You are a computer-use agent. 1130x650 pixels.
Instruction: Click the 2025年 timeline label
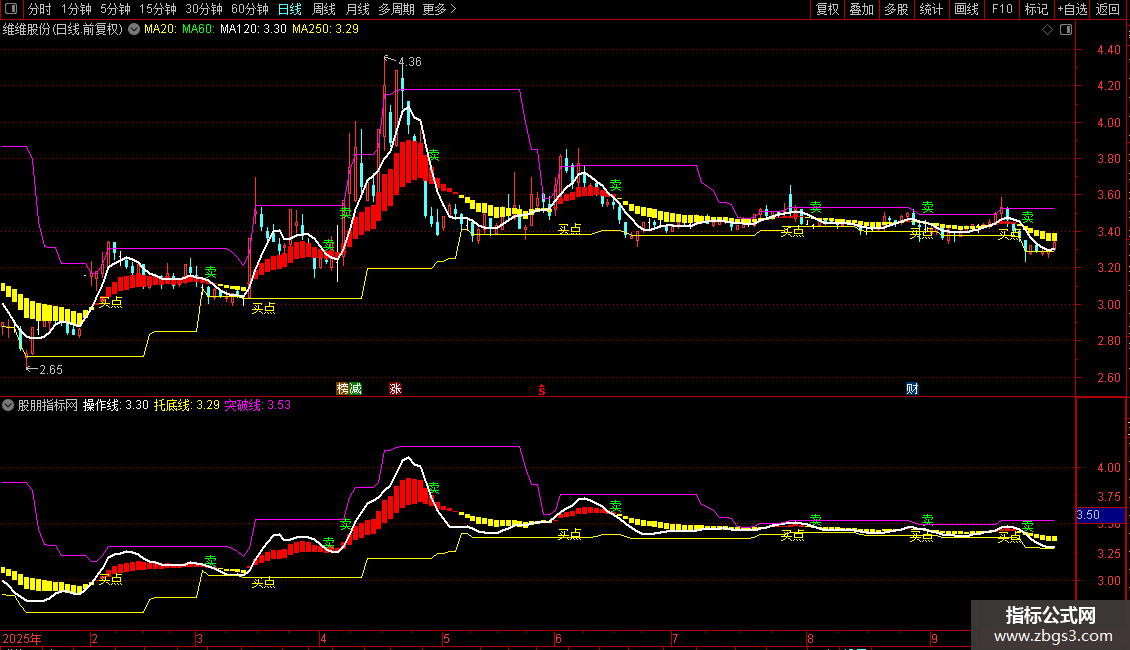[x=22, y=638]
